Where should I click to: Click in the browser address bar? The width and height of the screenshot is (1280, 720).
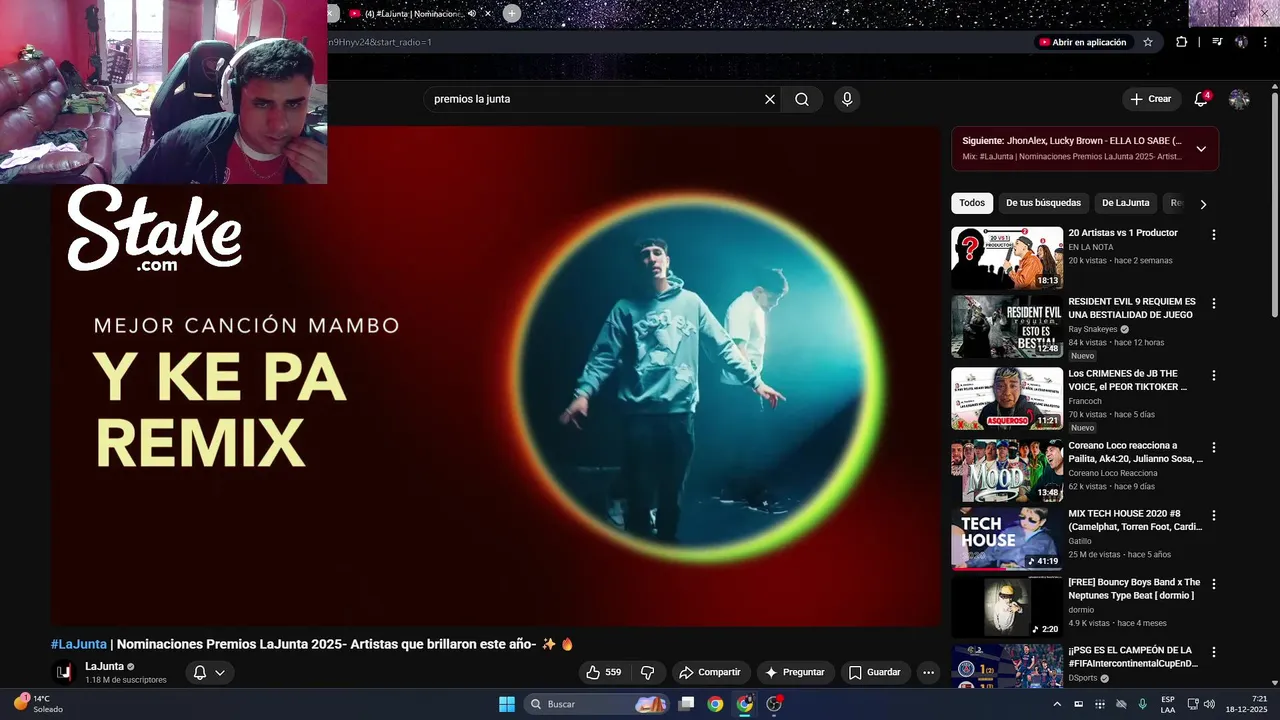pyautogui.click(x=680, y=42)
